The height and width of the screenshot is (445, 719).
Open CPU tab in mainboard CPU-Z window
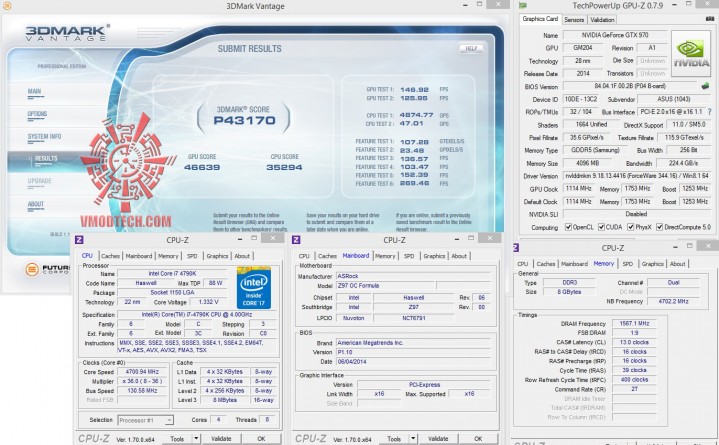point(304,256)
